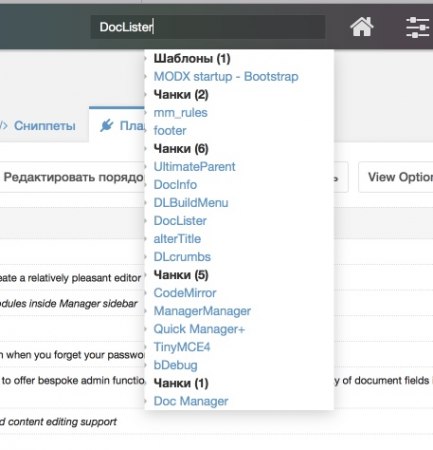Image resolution: width=433 pixels, height=450 pixels.
Task: Open DLcrumbs search result
Action: (182, 257)
